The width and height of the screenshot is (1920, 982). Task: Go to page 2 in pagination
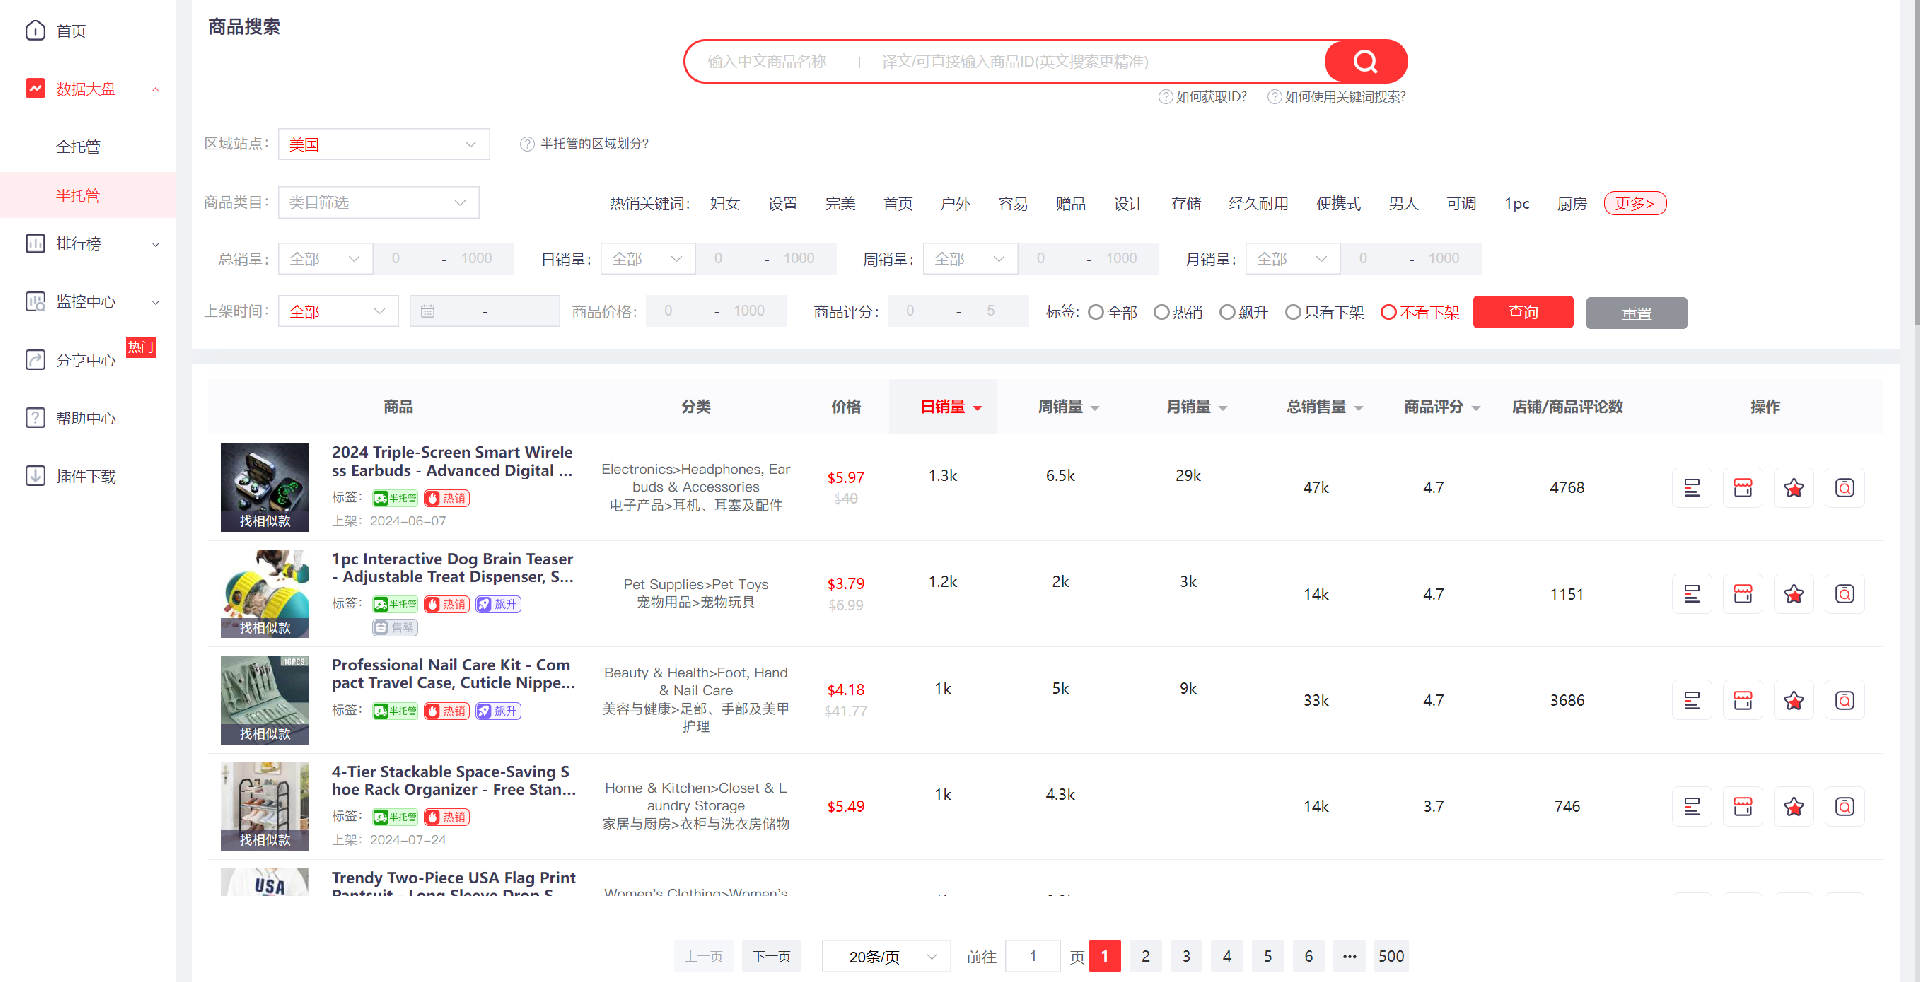(1146, 956)
